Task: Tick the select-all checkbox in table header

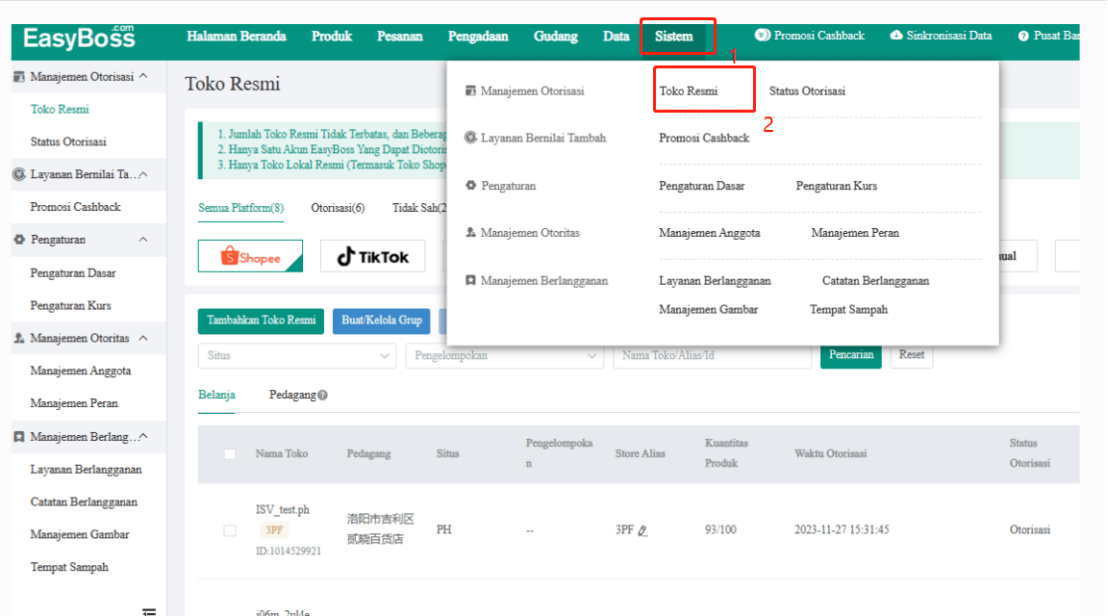Action: pos(230,454)
